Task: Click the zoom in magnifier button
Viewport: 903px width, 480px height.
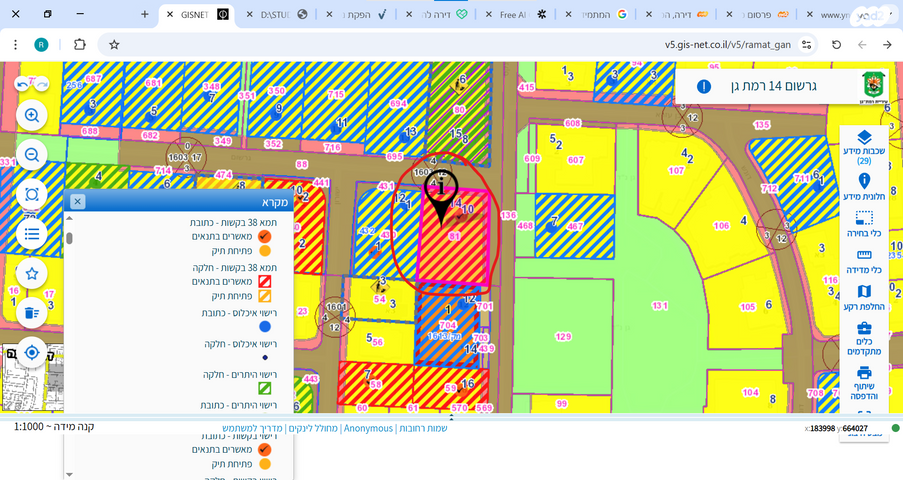Action: (x=32, y=116)
